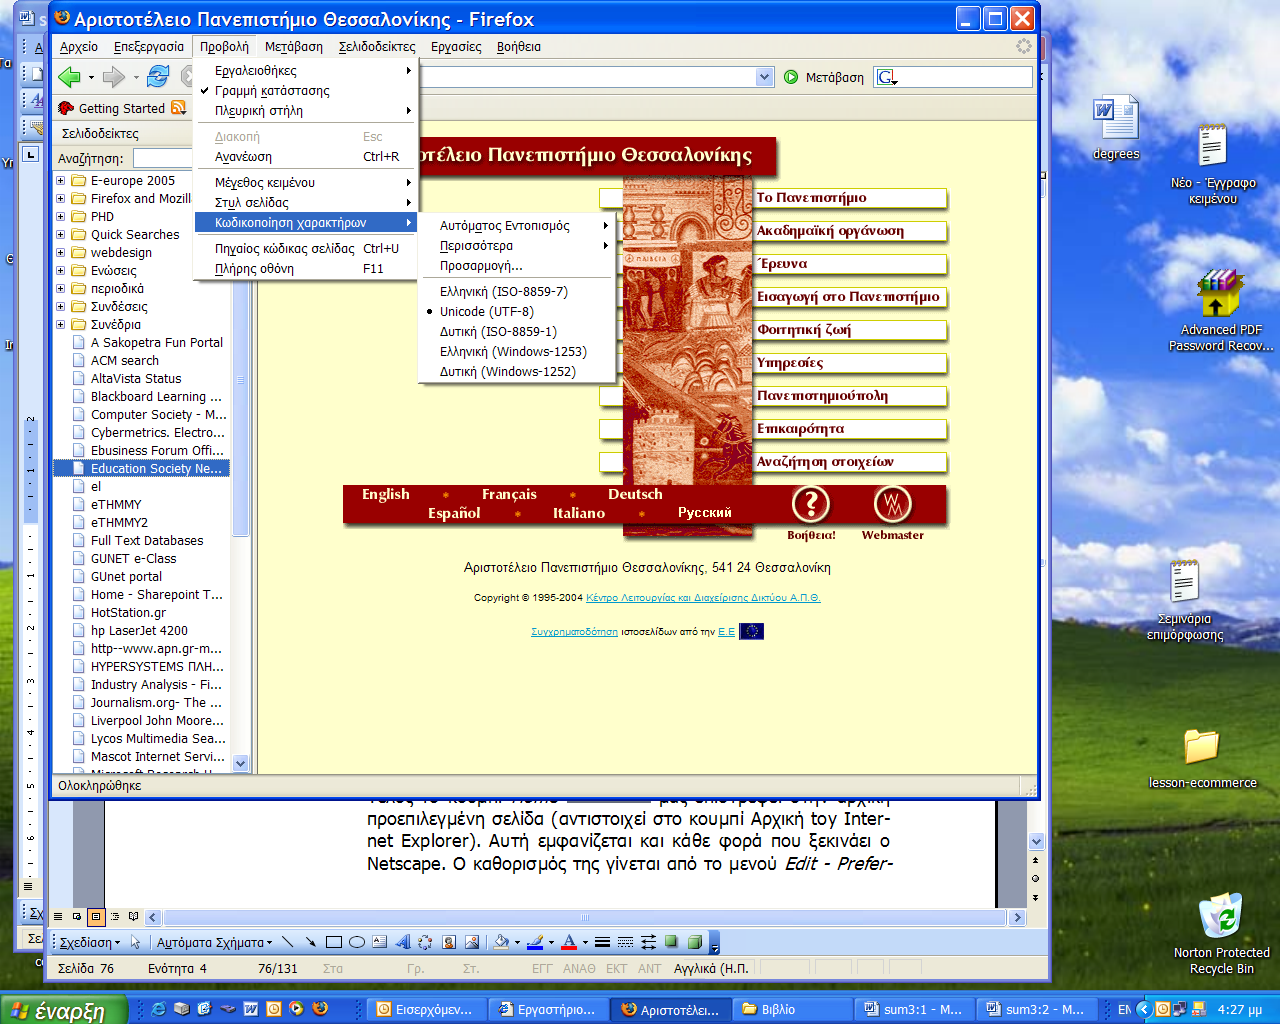Click the Βοήθεια question mark icon on page
This screenshot has width=1280, height=1024.
pos(811,504)
